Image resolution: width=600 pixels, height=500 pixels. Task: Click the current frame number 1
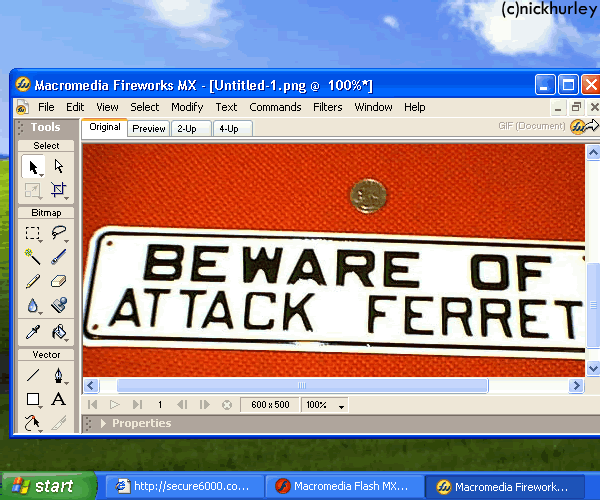(160, 405)
